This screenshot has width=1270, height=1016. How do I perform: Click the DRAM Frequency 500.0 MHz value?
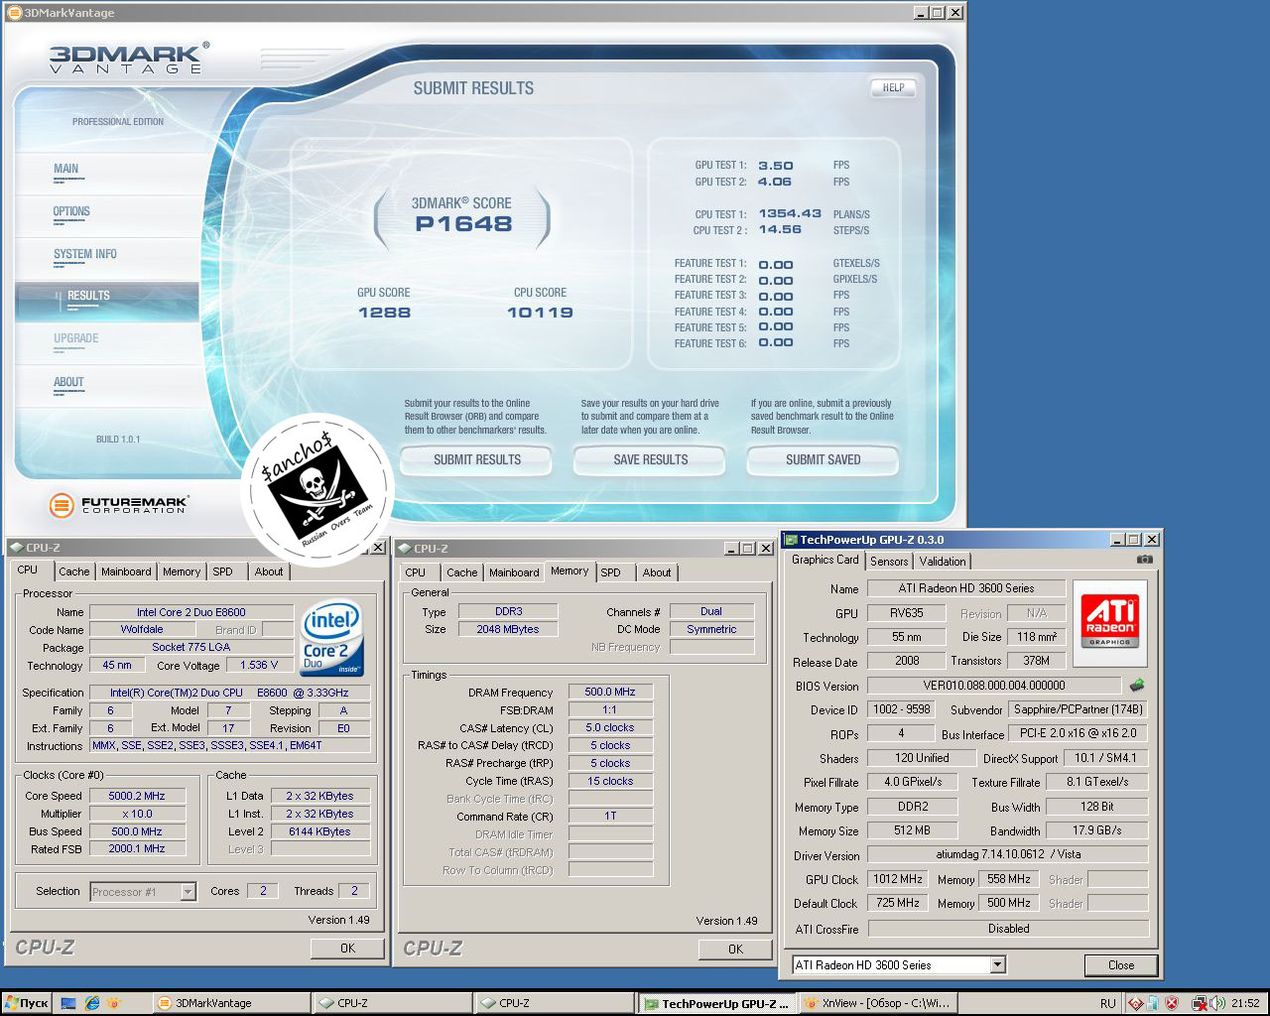610,692
